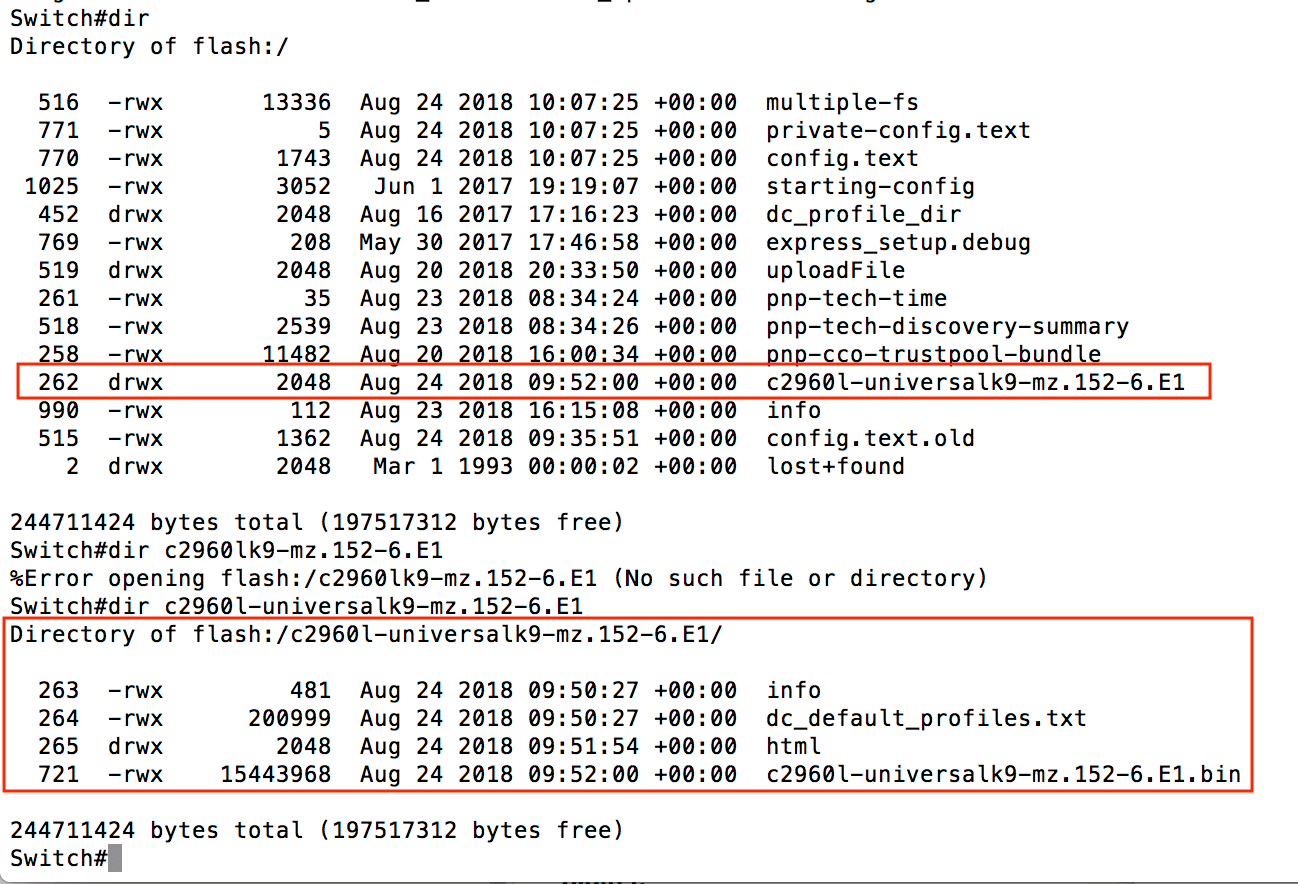Select the starting-config file entry
The height and width of the screenshot is (884, 1298).
870,186
